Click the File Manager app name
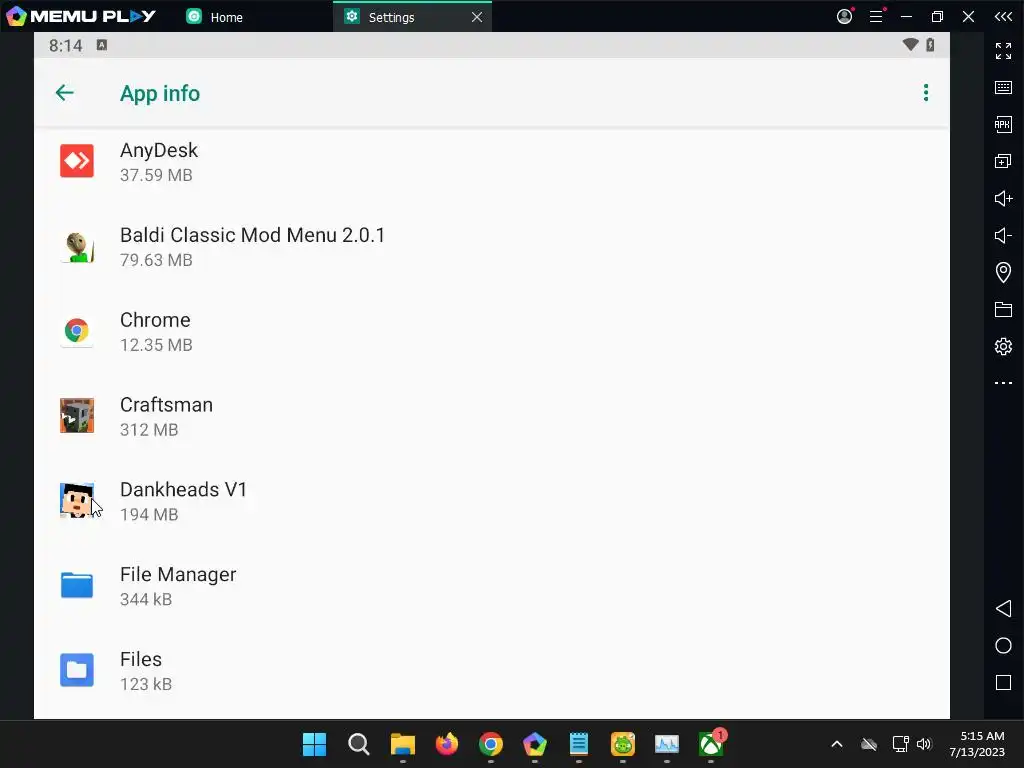Viewport: 1024px width, 768px height. (x=178, y=575)
